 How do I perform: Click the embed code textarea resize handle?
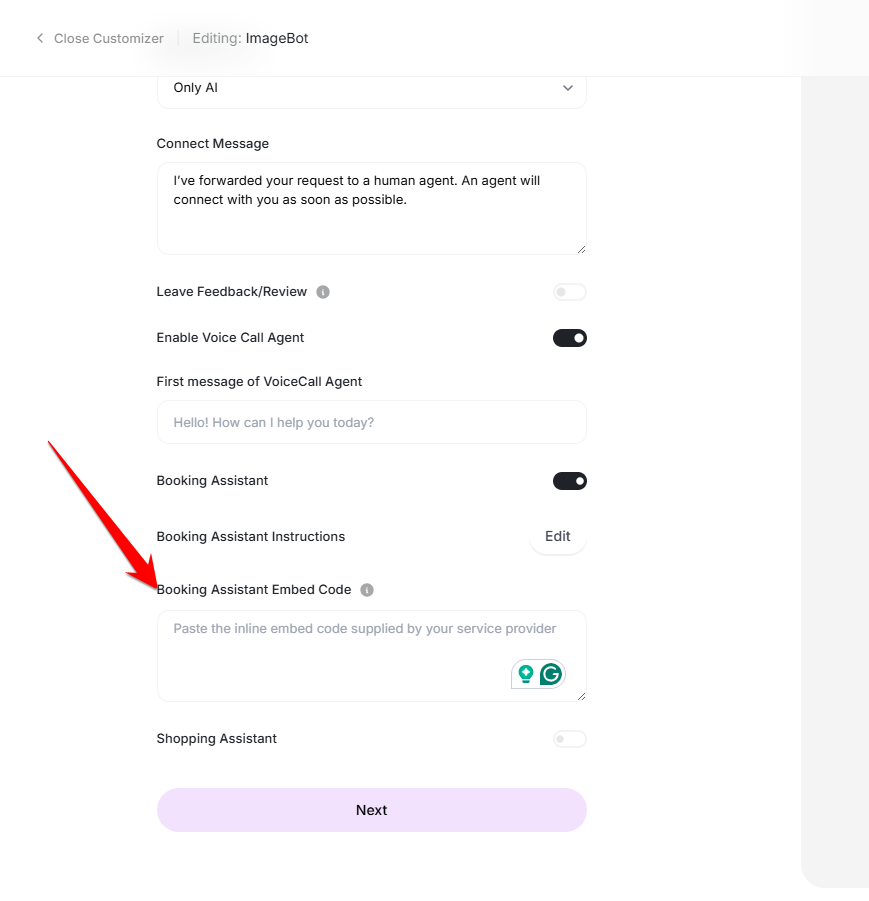tap(581, 696)
